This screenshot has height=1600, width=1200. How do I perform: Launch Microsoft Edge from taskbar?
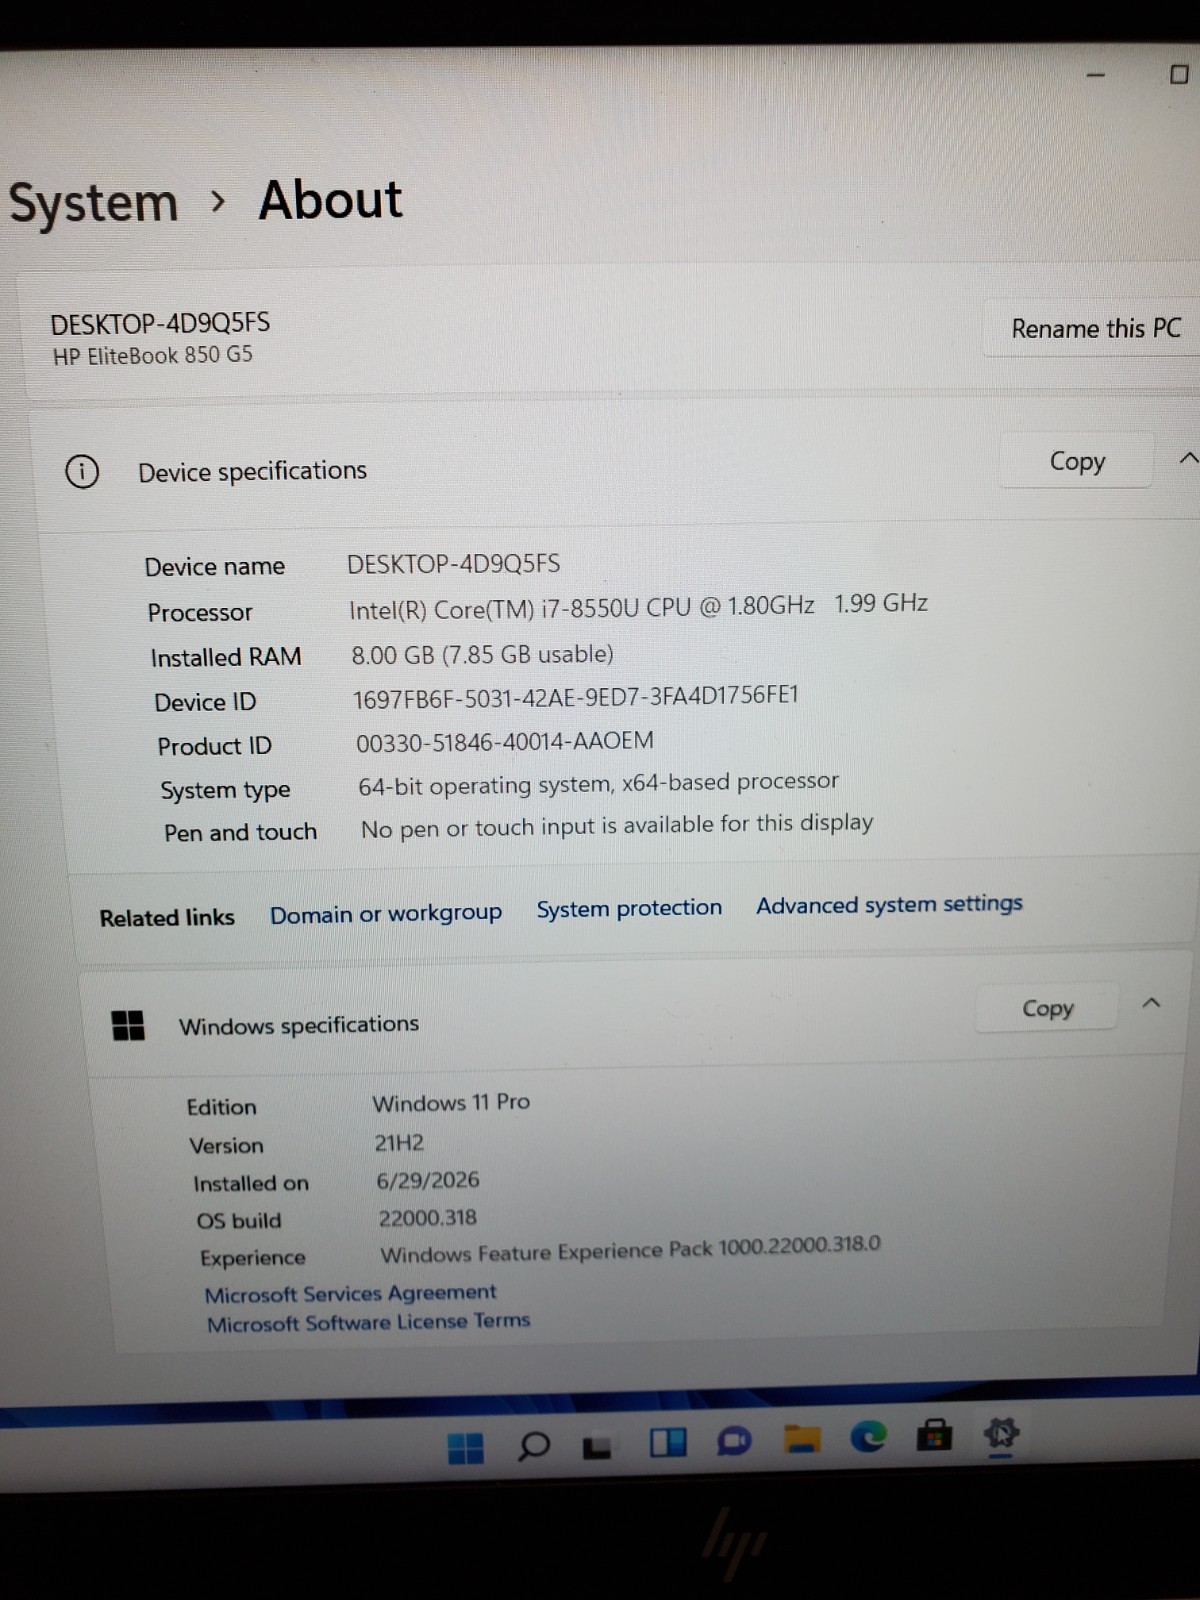coord(868,1437)
